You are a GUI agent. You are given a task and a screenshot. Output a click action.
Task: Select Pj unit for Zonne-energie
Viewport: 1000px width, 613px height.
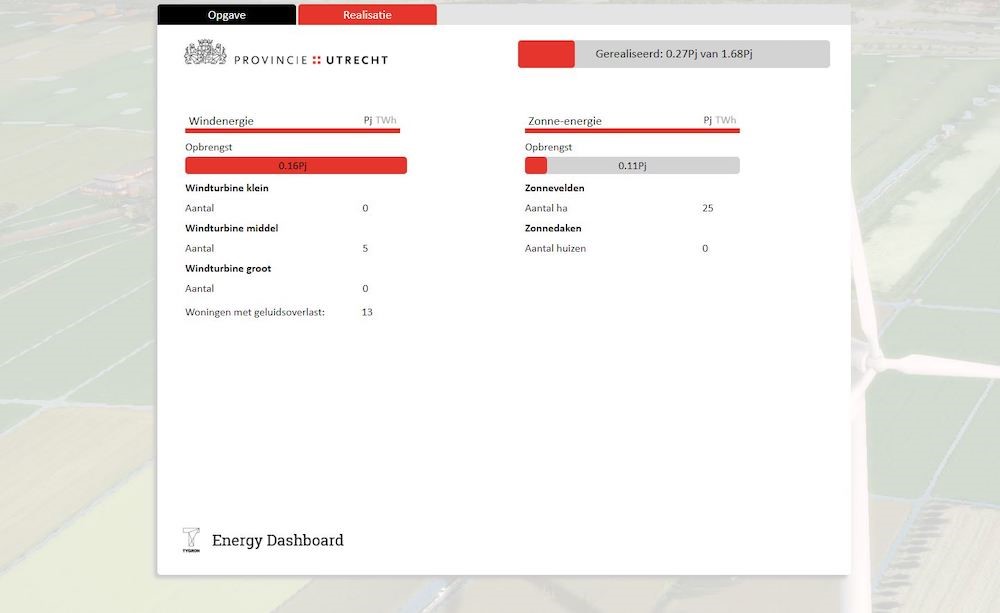708,120
